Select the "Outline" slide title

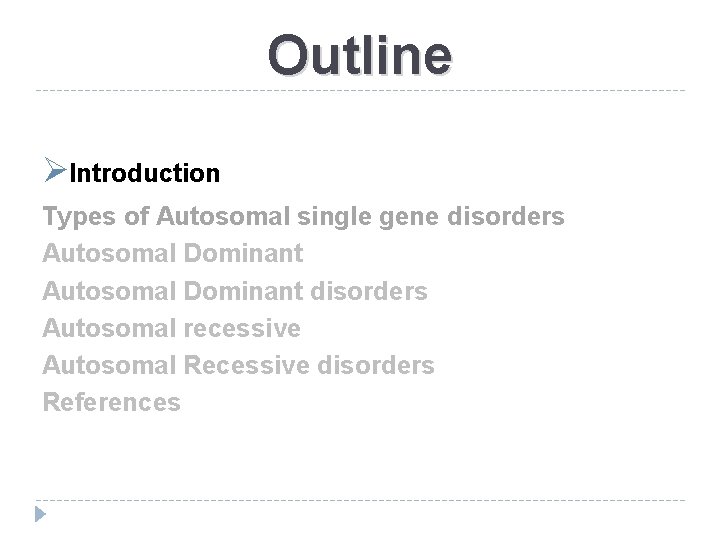pos(360,54)
